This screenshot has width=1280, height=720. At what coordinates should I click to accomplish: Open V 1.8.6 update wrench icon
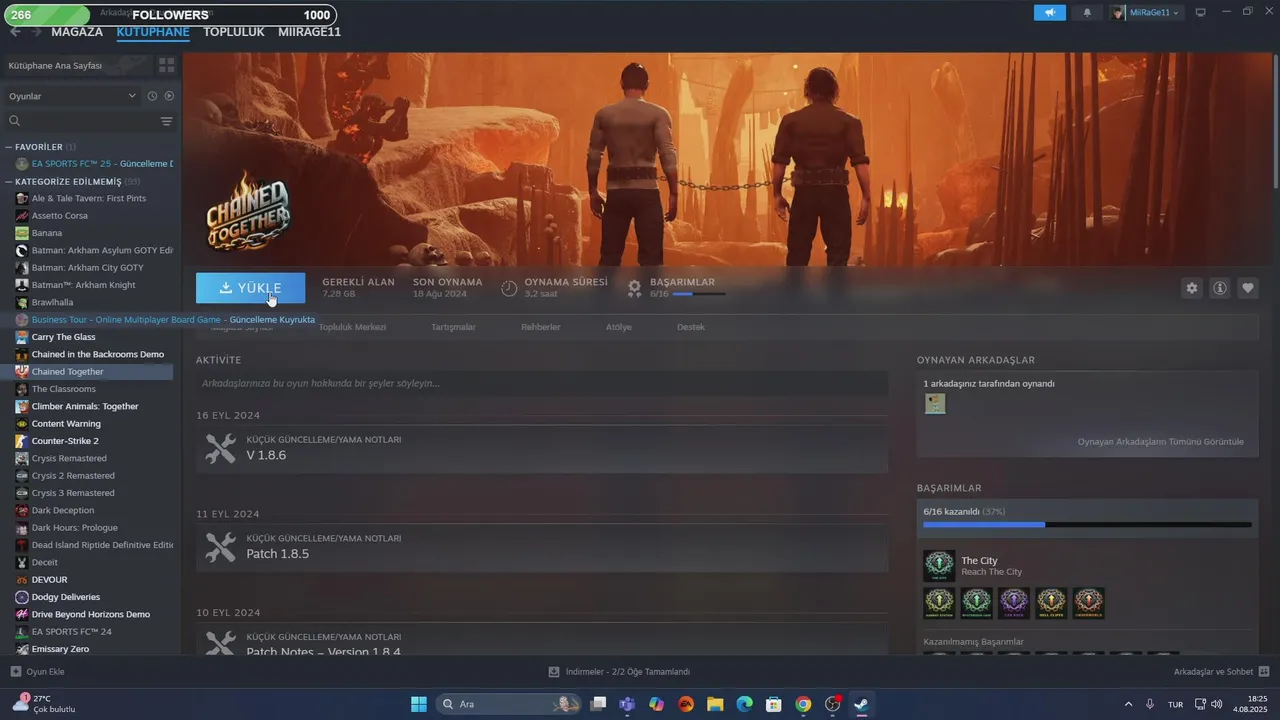click(220, 448)
